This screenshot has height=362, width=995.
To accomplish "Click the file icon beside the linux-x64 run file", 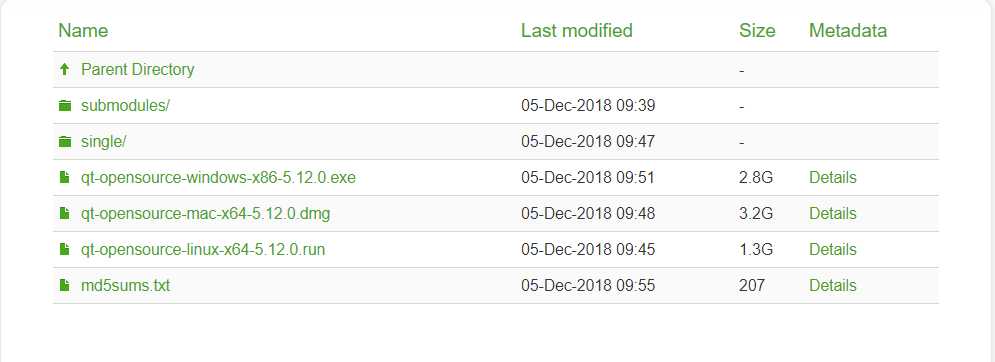I will point(64,250).
